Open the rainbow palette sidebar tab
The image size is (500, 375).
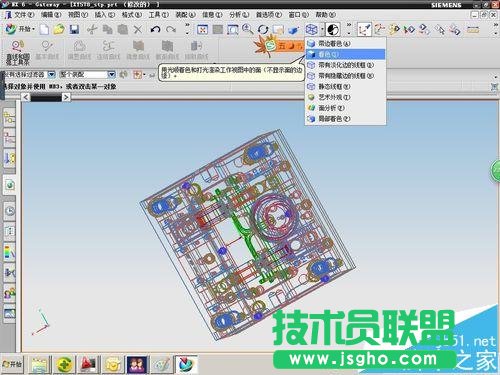point(9,252)
